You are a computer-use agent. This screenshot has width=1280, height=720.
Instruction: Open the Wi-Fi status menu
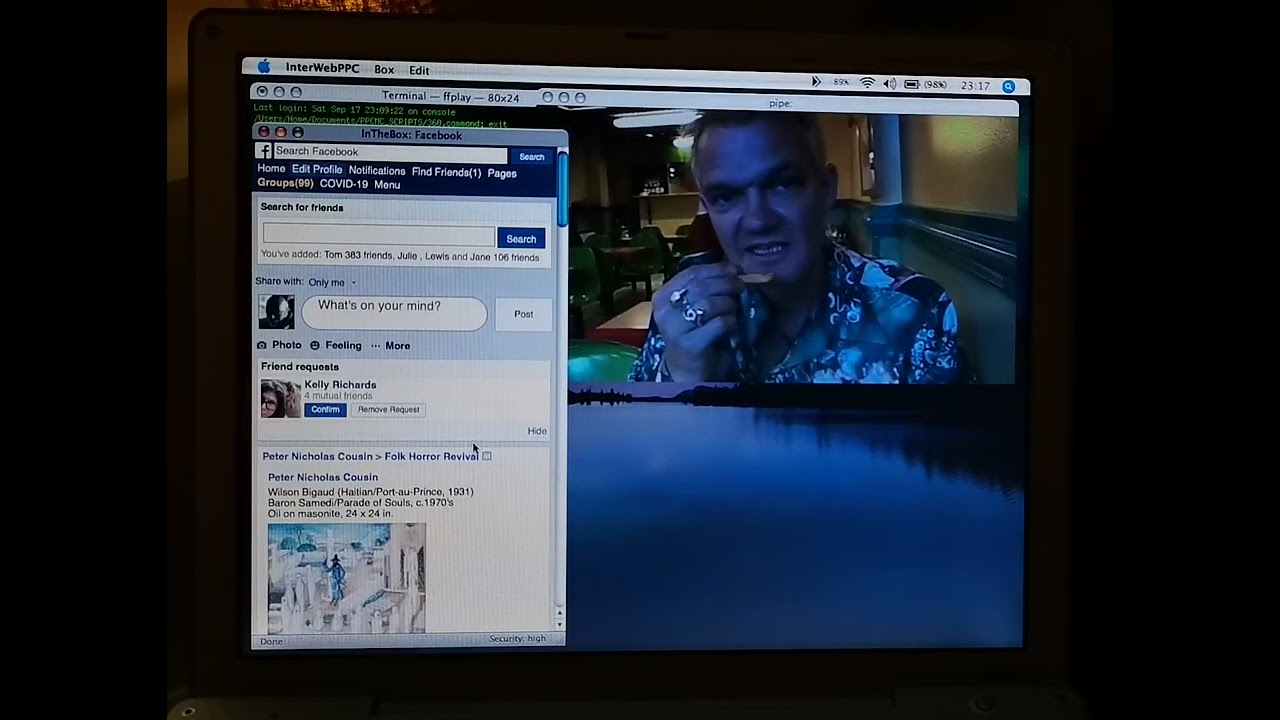(867, 83)
